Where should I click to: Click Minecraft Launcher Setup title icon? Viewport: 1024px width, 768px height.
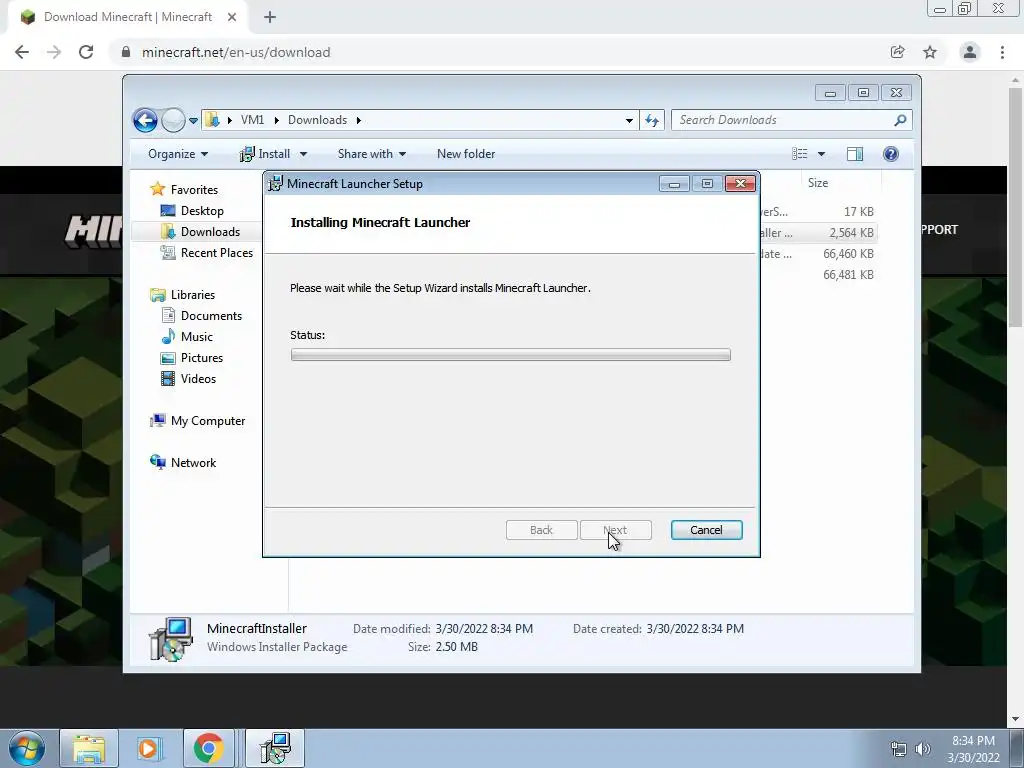pyautogui.click(x=275, y=184)
